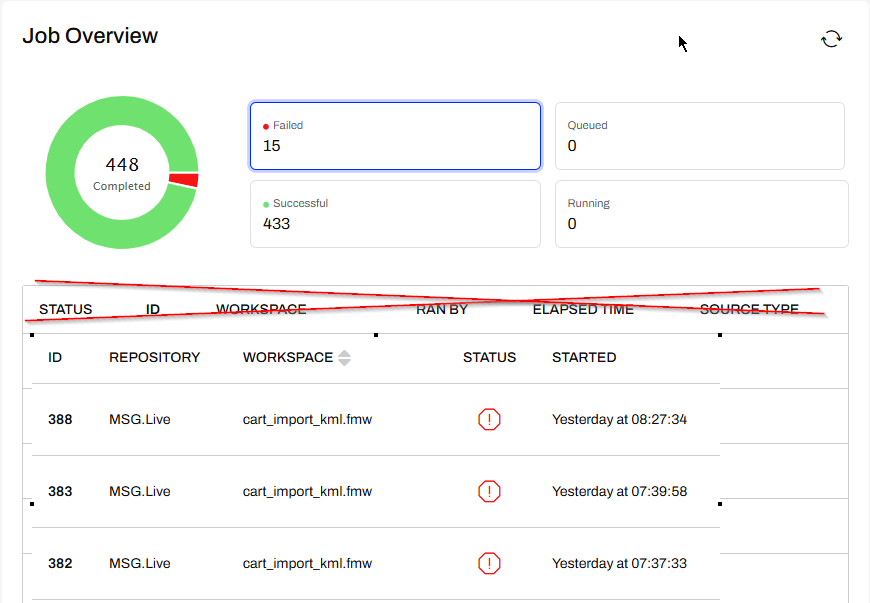Click the red failed donut segment
The height and width of the screenshot is (603, 870).
pos(184,180)
